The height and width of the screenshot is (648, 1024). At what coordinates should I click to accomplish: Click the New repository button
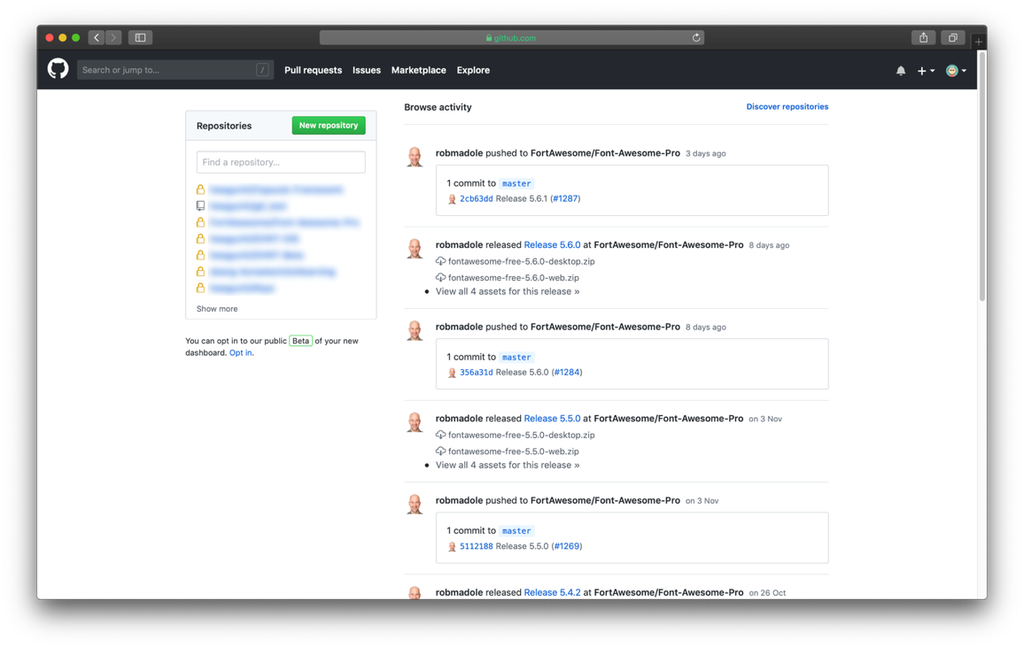click(328, 125)
